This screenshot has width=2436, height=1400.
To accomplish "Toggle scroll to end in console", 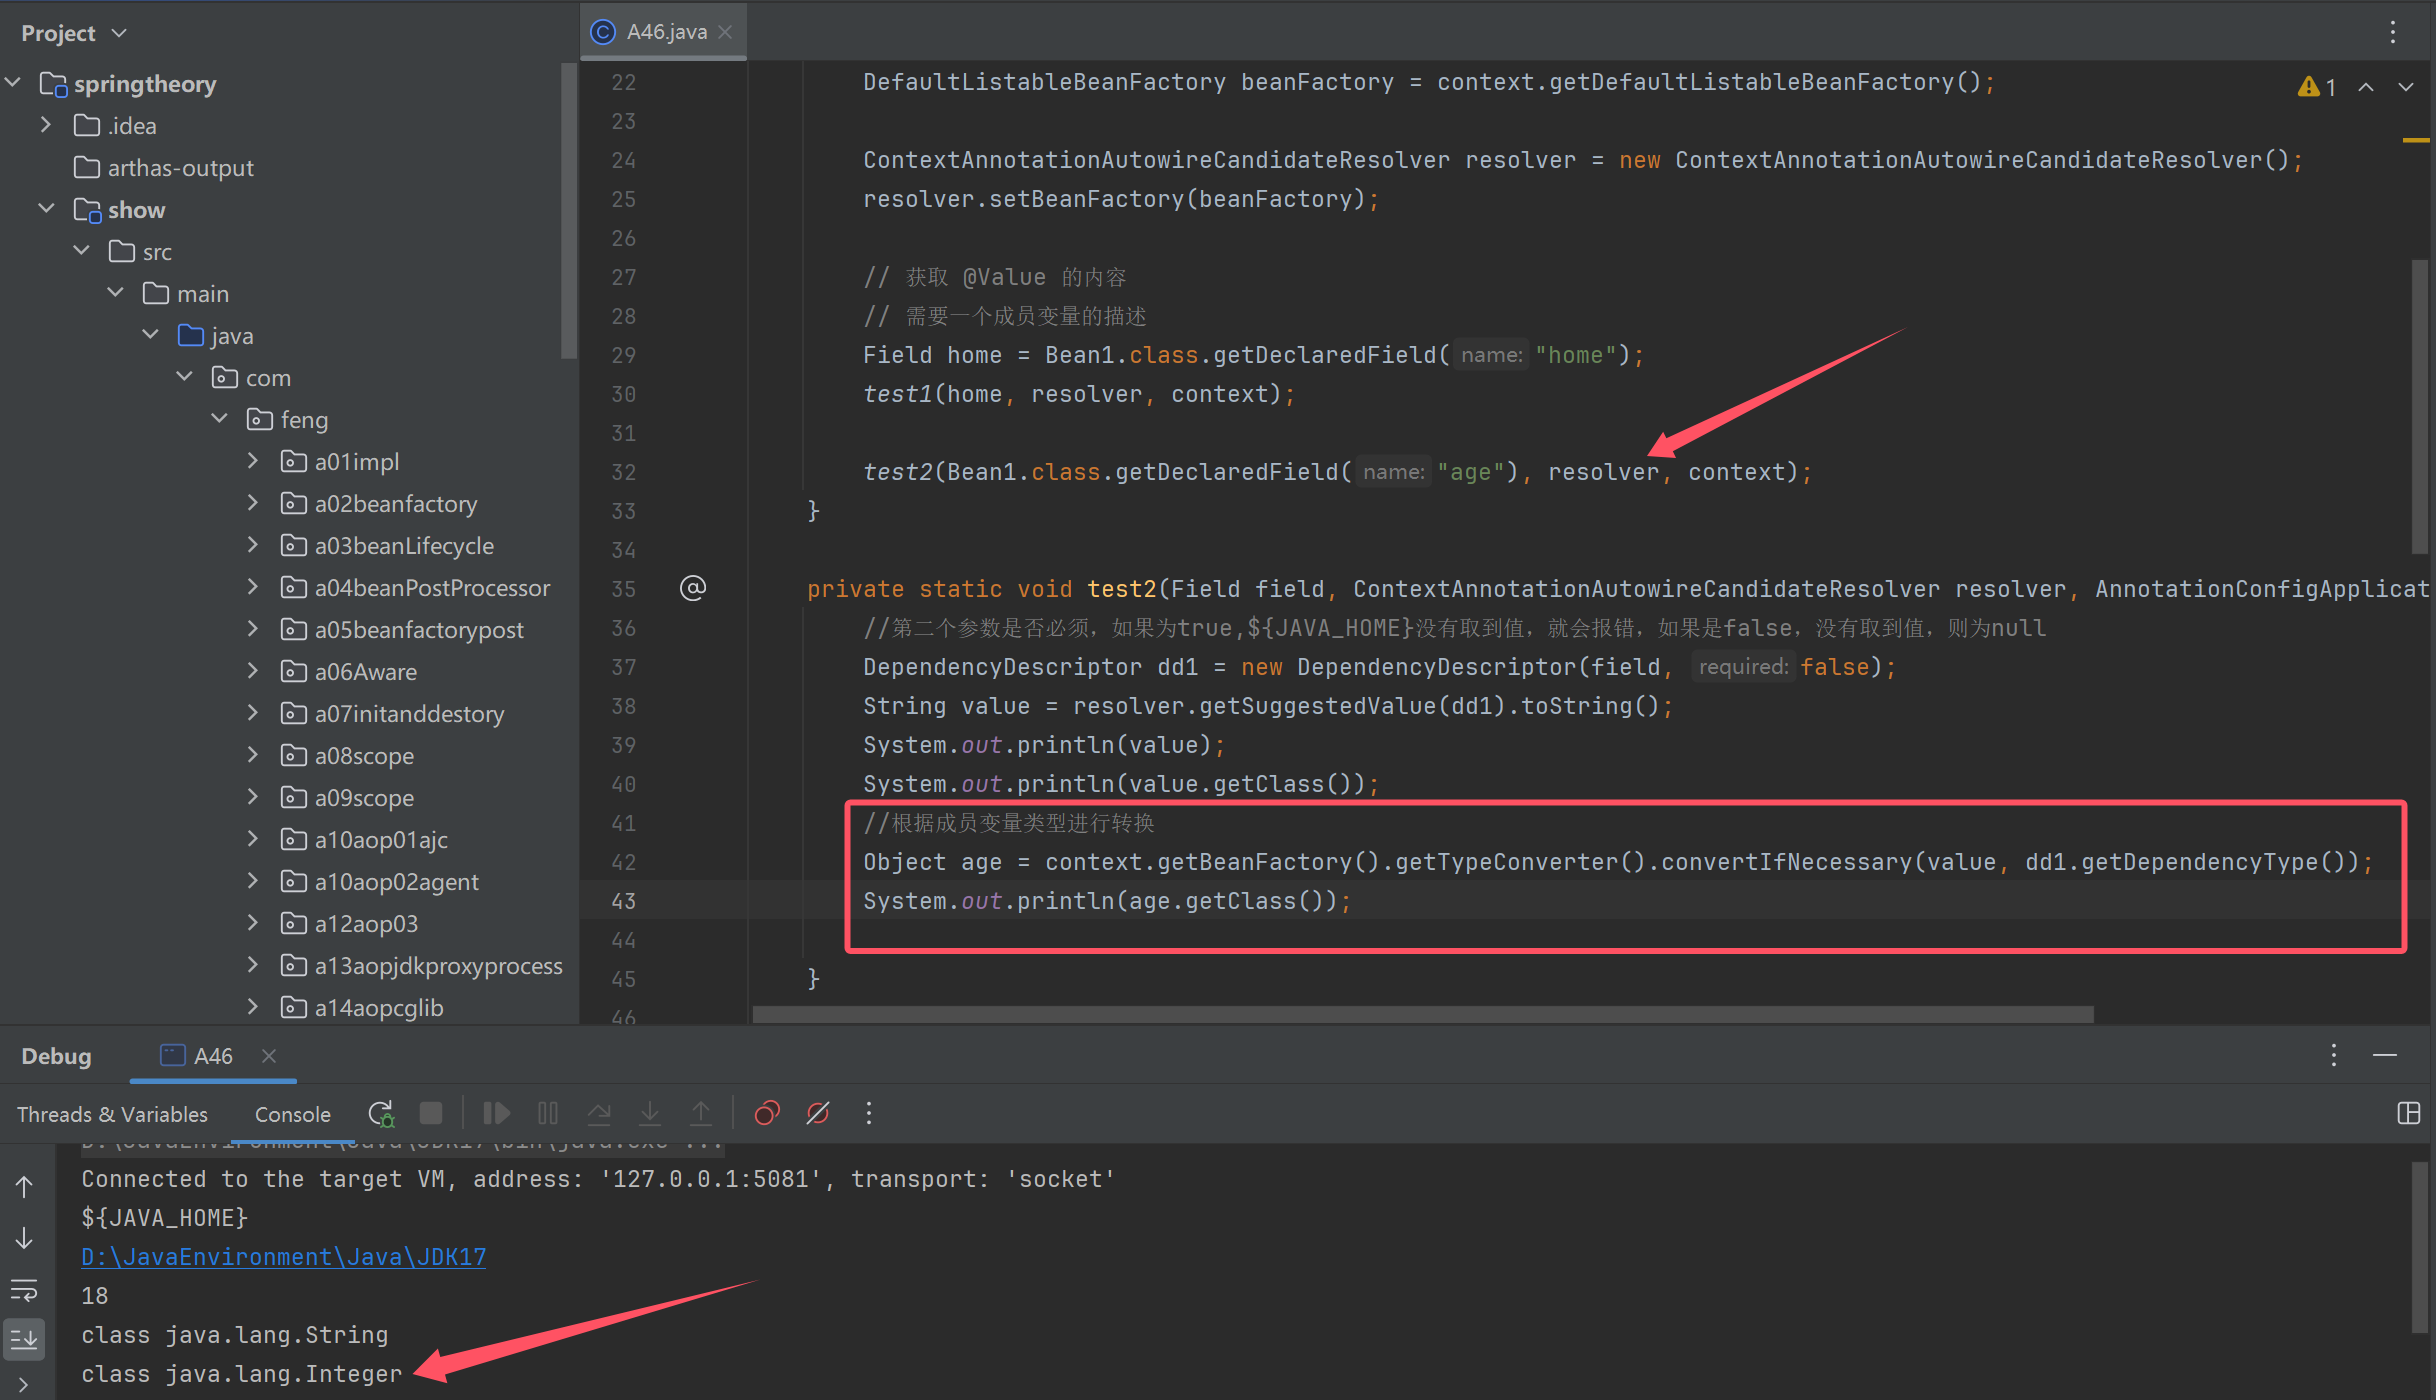I will click(24, 1339).
